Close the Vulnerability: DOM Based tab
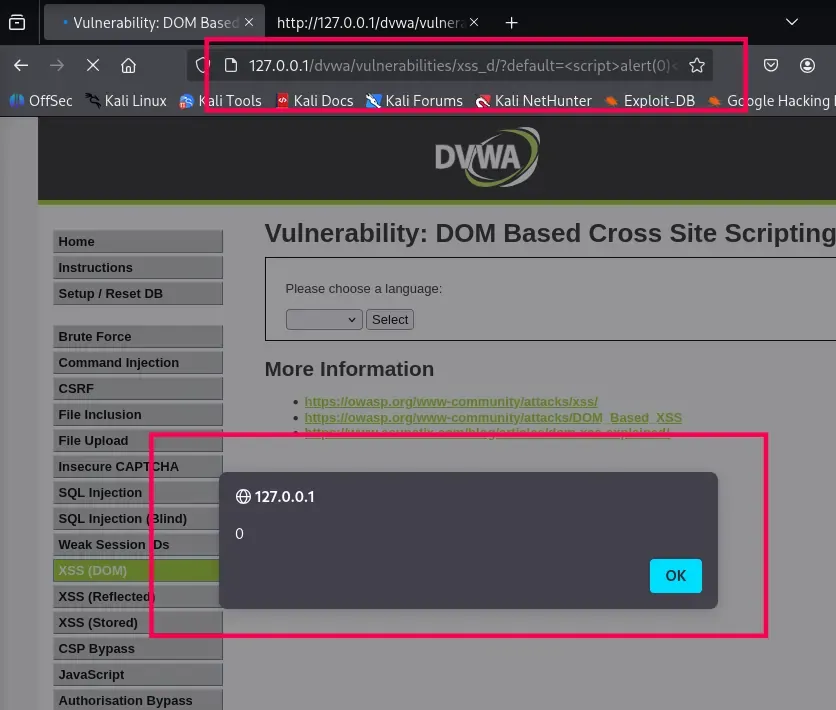This screenshot has width=836, height=710. [x=249, y=22]
